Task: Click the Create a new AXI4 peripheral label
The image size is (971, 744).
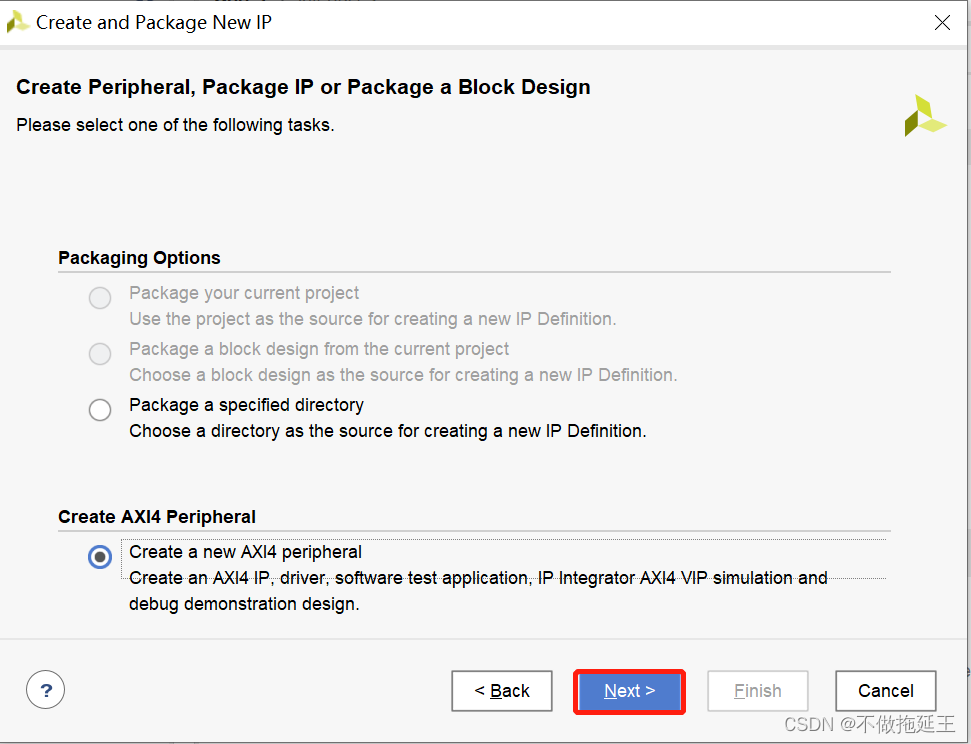Action: [245, 552]
